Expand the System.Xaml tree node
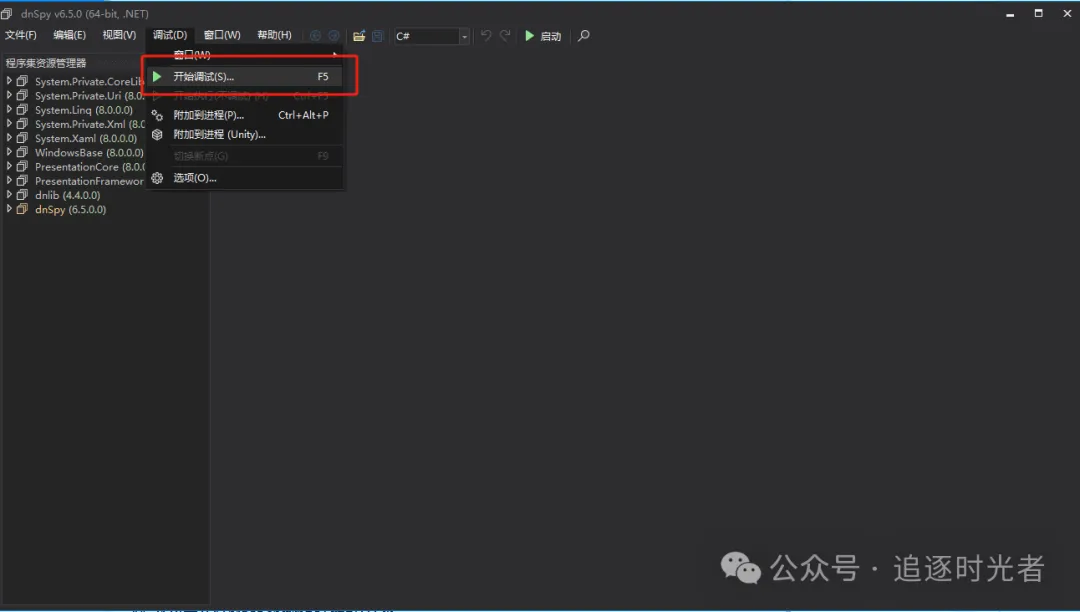 point(9,138)
